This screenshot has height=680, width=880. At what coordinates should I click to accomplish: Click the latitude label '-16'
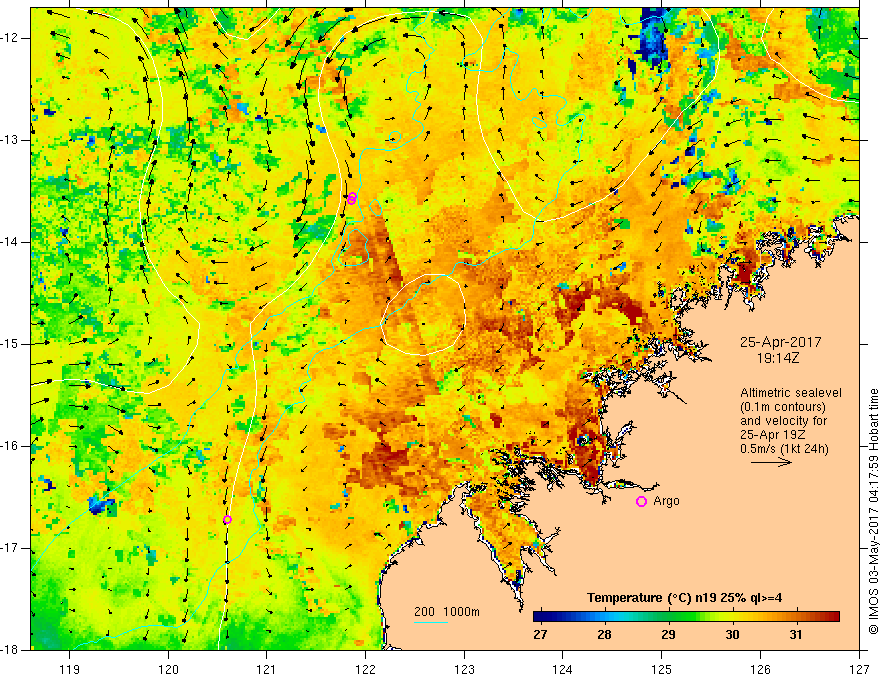point(11,446)
